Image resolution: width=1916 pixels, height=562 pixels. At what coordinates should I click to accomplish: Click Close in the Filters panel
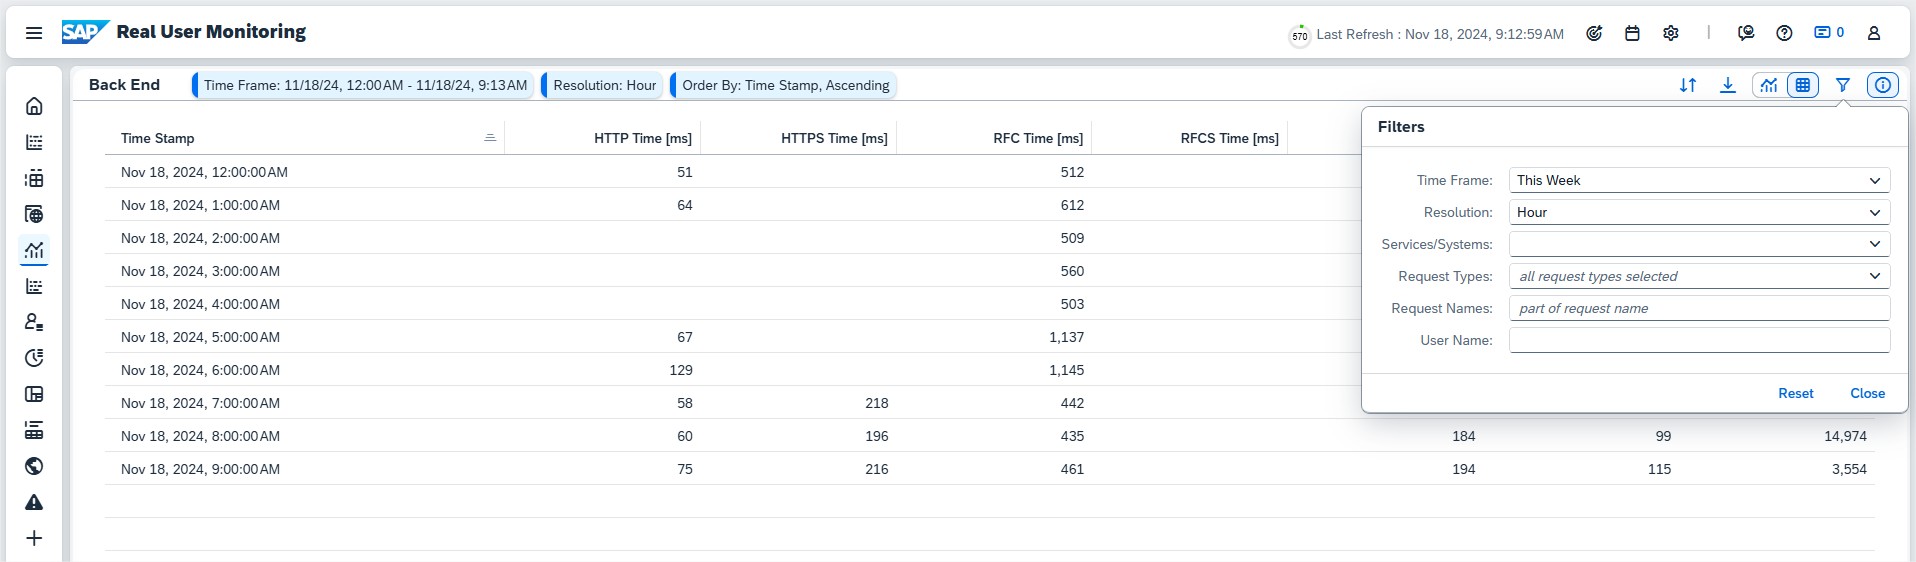tap(1867, 393)
